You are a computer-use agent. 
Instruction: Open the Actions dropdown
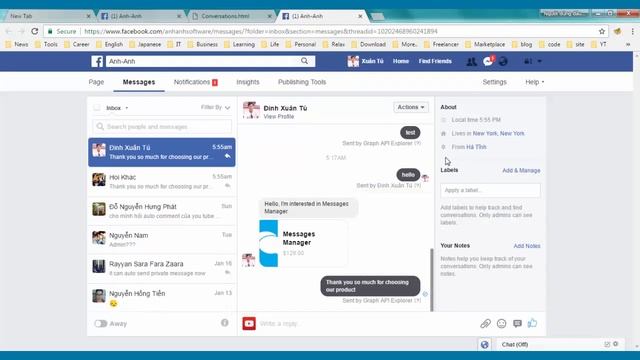coord(411,107)
